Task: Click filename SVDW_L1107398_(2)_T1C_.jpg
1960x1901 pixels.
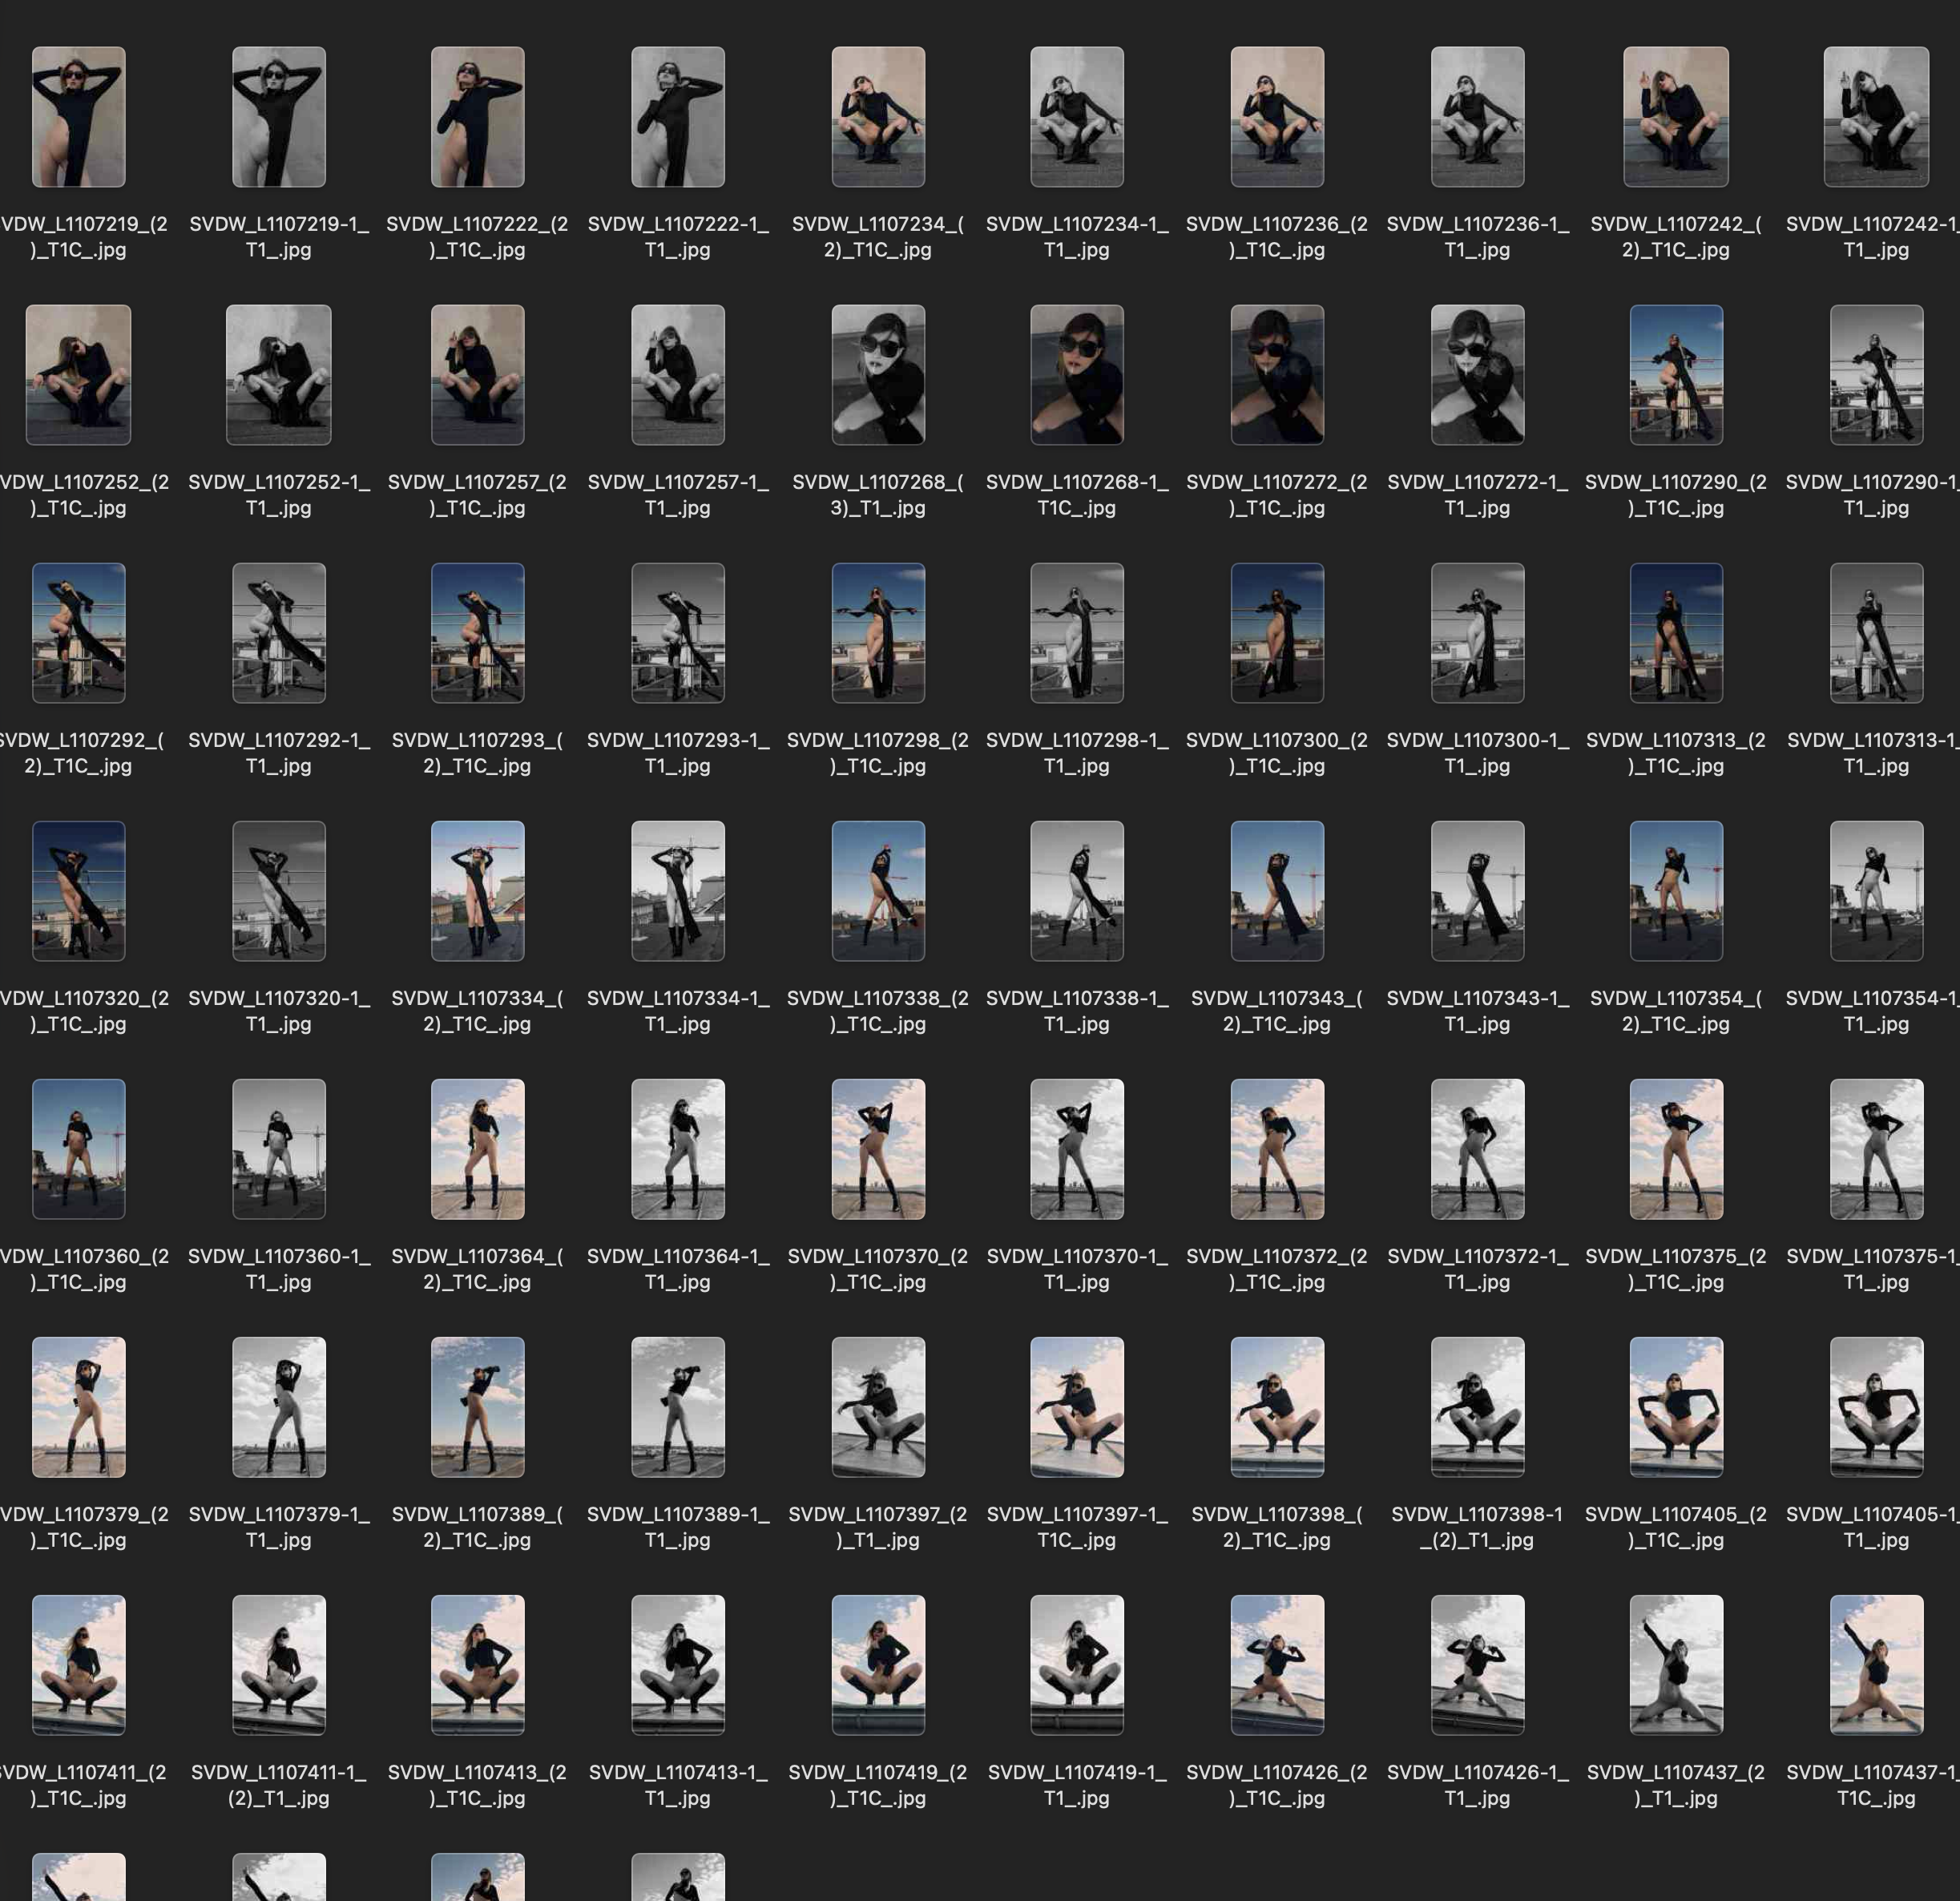Action: pos(1277,1527)
